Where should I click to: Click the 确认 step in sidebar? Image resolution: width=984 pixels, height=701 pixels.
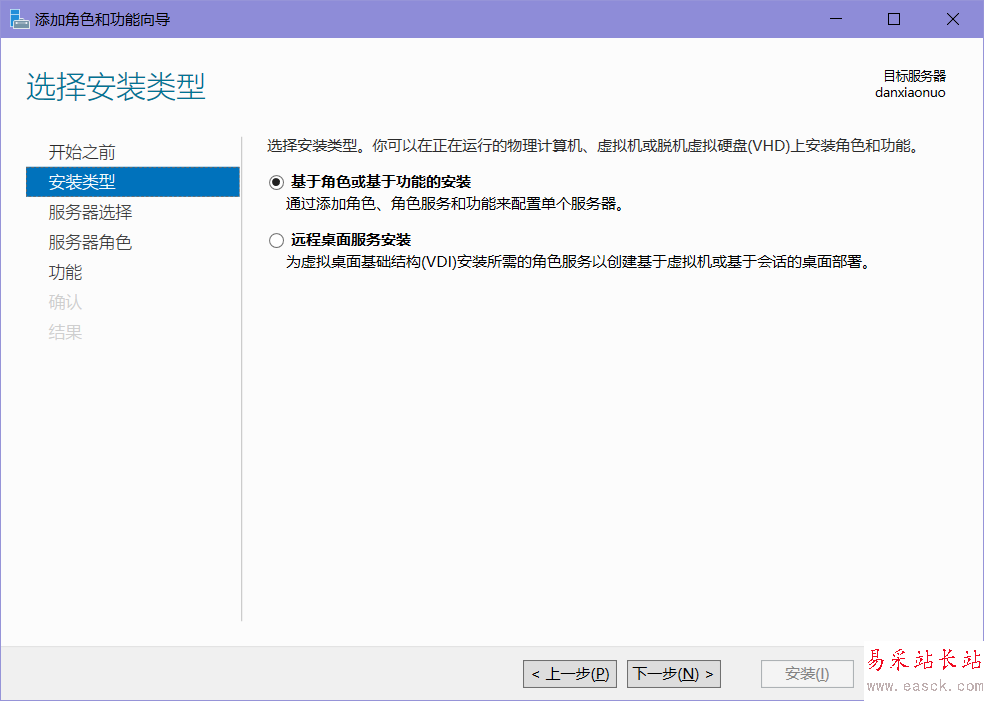[65, 302]
